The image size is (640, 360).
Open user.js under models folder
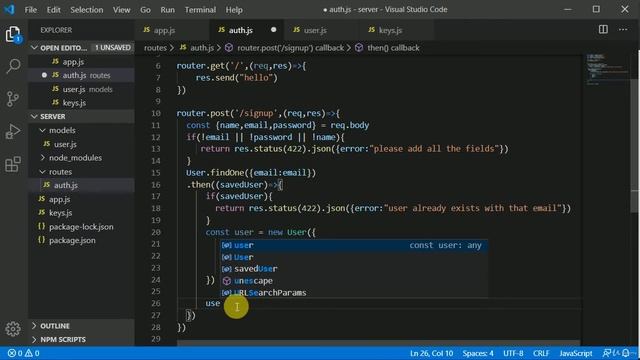point(81,144)
